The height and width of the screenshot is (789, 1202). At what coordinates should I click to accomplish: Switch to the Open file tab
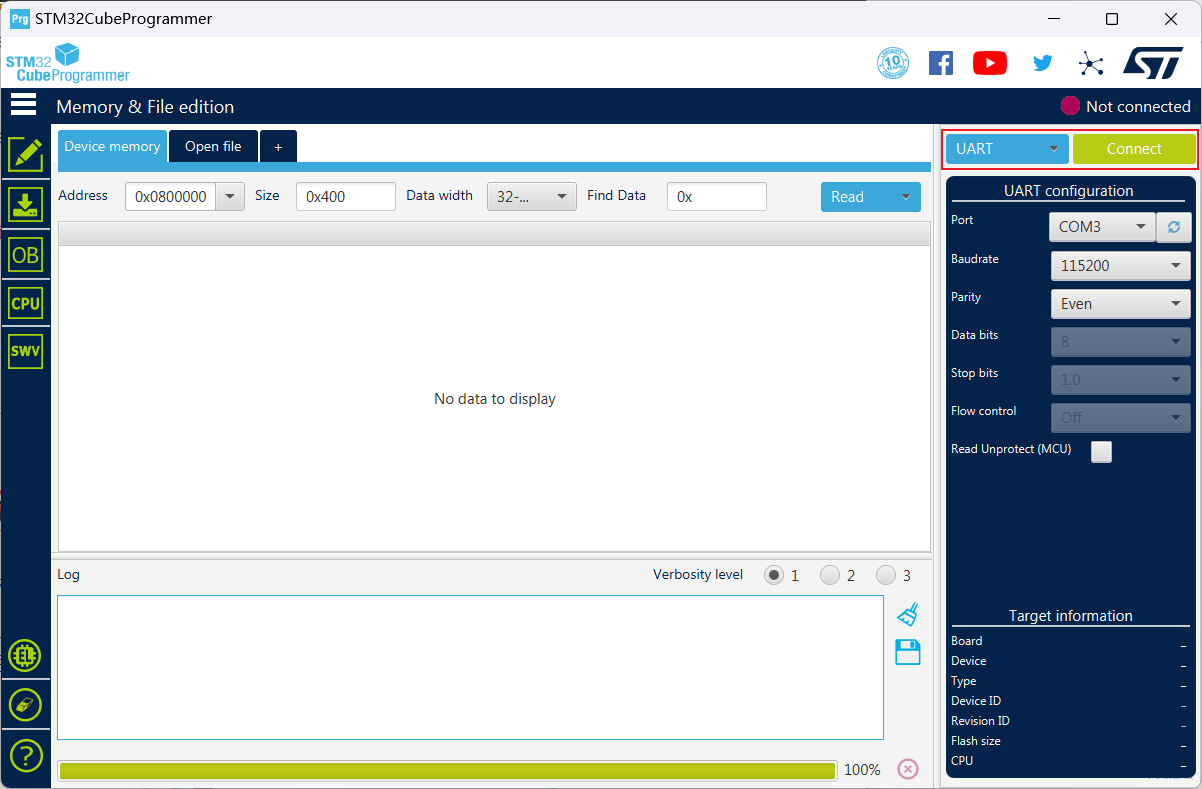(x=213, y=146)
